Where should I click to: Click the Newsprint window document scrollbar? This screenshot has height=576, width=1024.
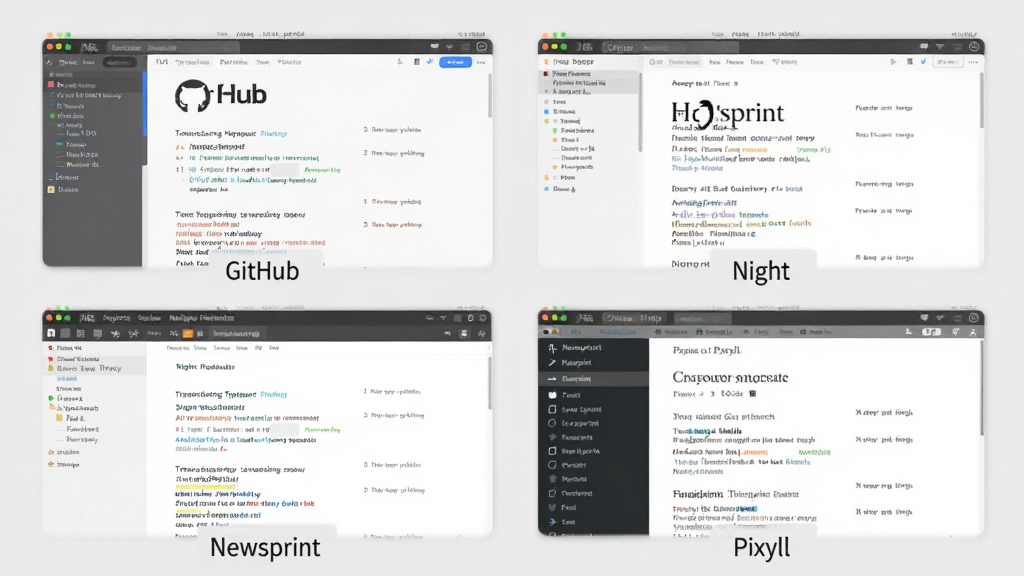tap(490, 383)
